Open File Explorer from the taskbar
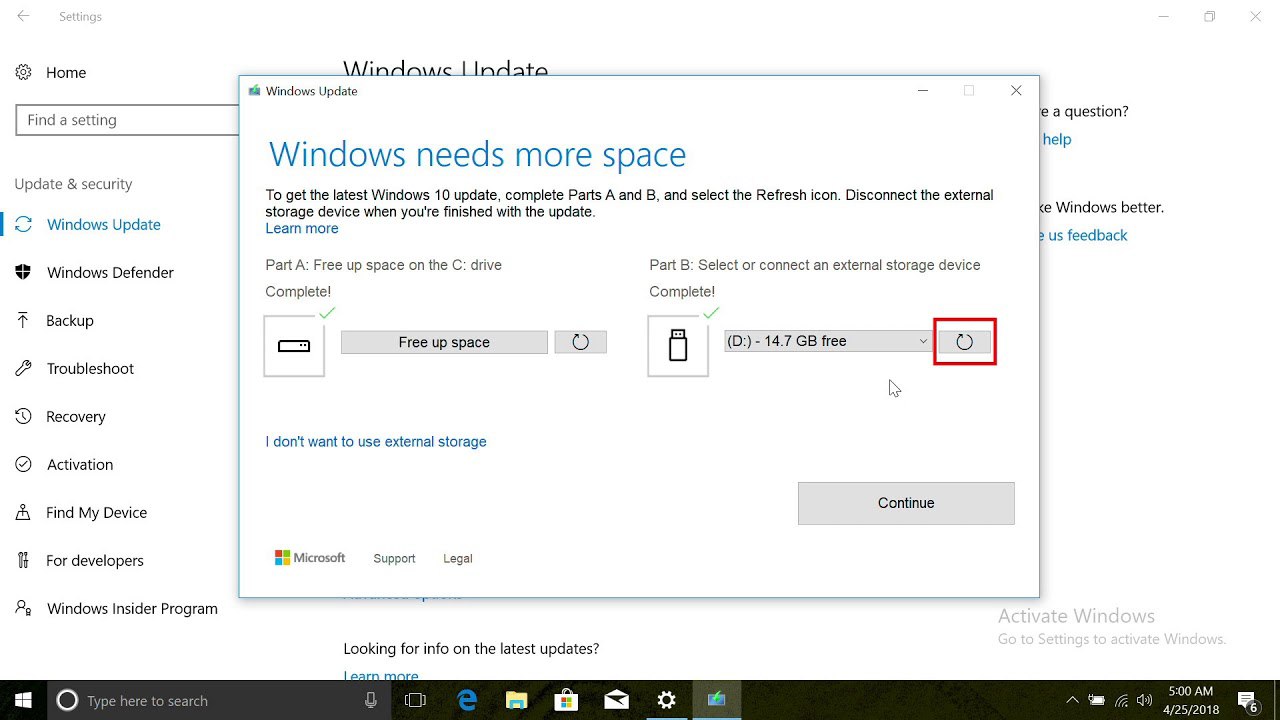Image resolution: width=1280 pixels, height=720 pixels. pos(516,700)
